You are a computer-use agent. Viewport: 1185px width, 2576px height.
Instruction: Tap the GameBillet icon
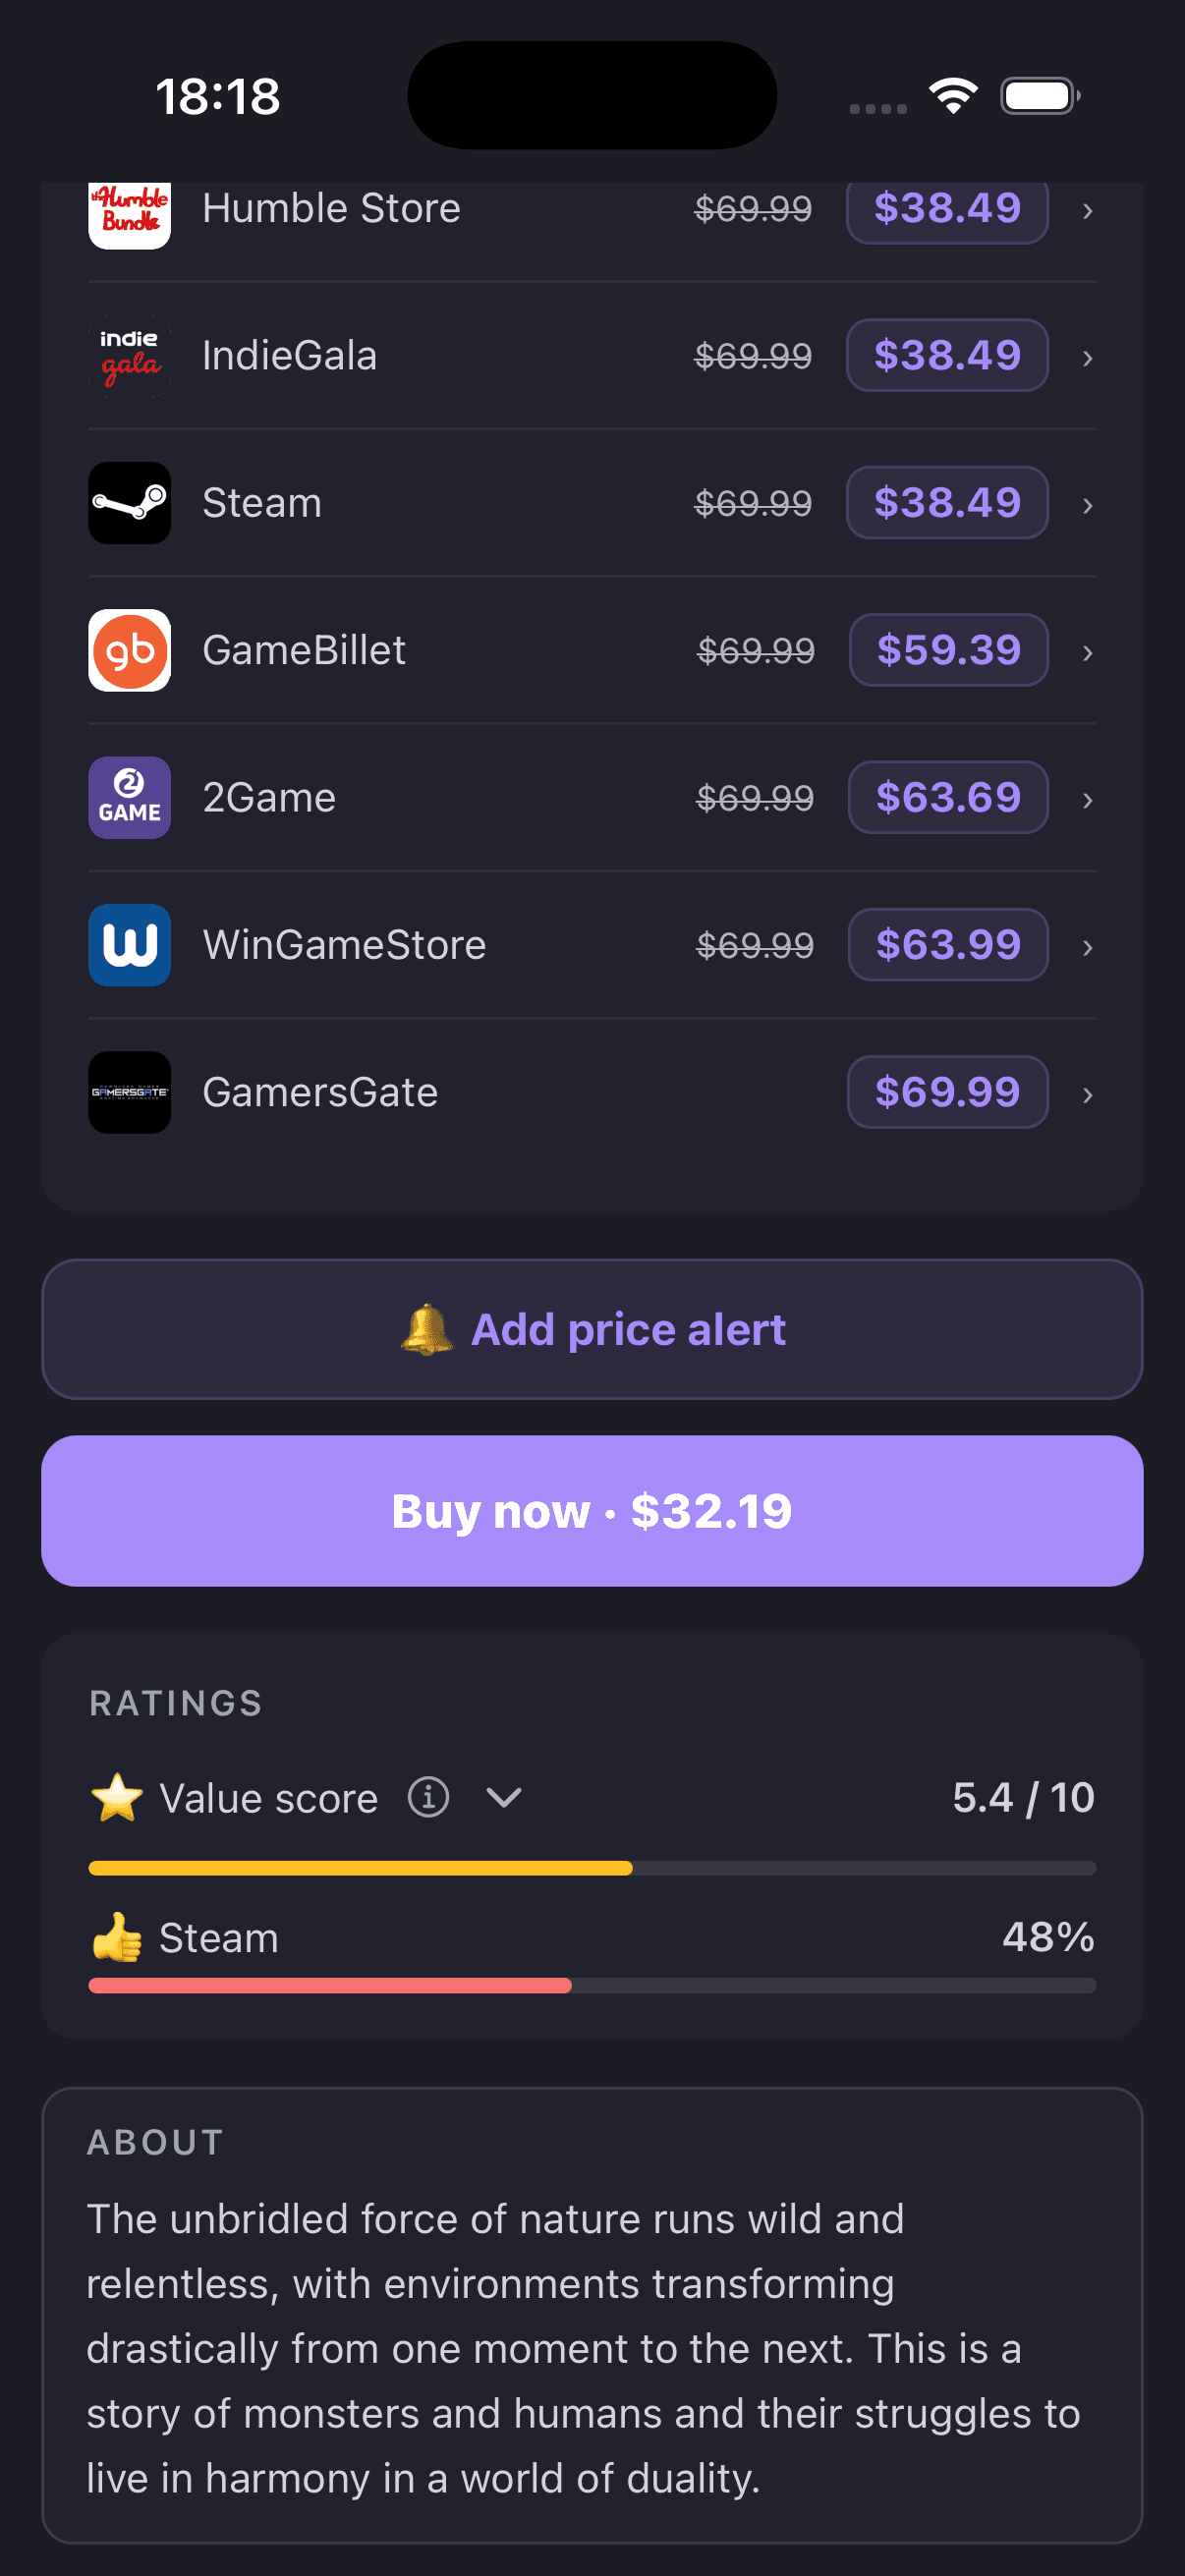click(x=129, y=650)
